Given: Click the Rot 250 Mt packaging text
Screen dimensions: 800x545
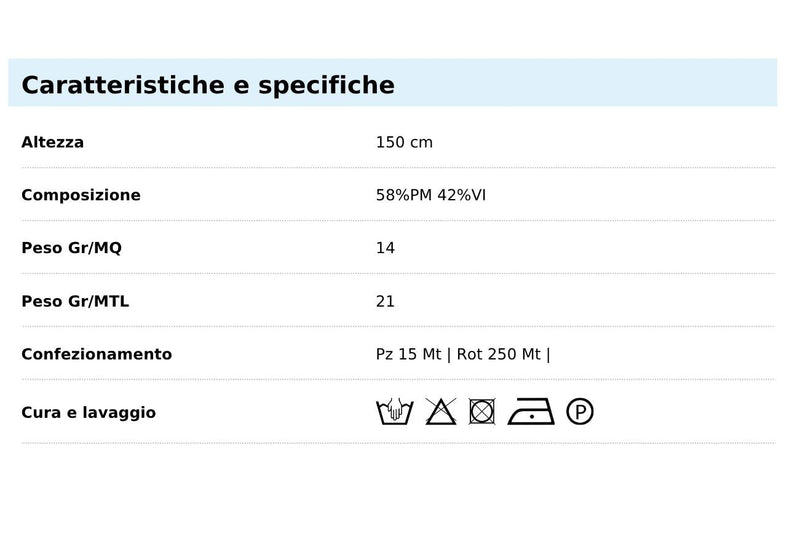Looking at the screenshot, I should [x=498, y=354].
